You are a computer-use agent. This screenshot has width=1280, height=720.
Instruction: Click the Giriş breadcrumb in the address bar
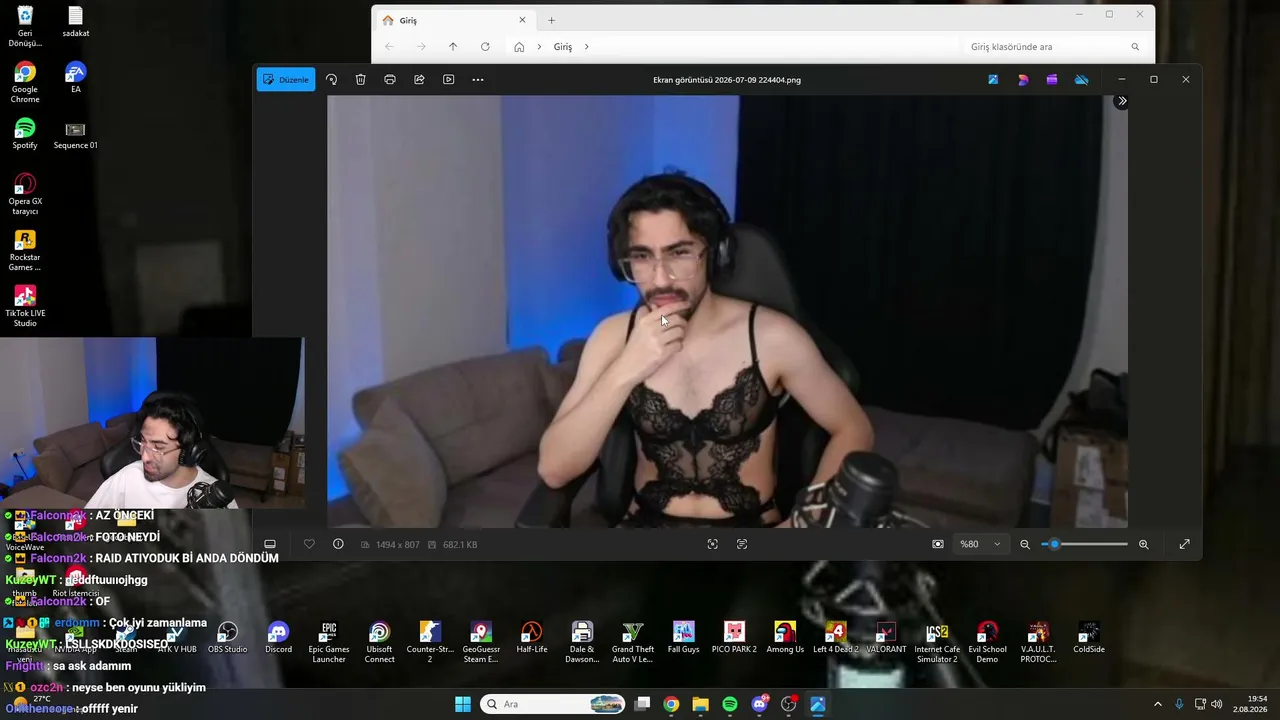(563, 47)
